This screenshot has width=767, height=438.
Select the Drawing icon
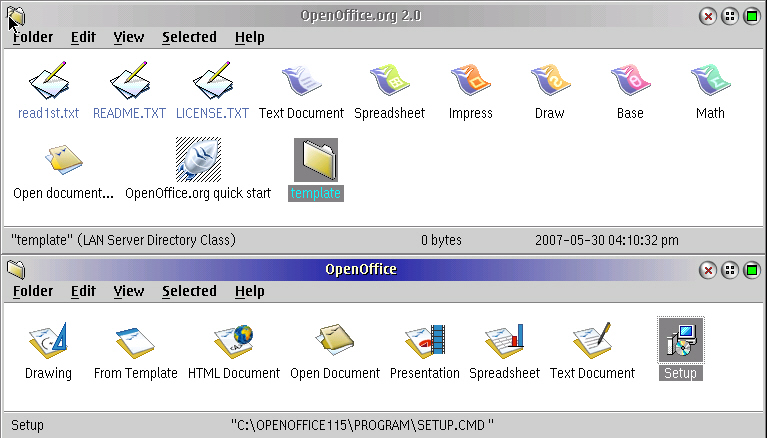[x=48, y=342]
